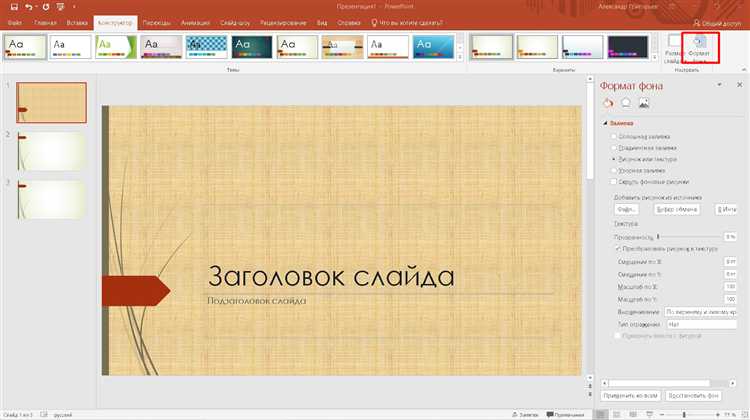Open the Анимация tab
This screenshot has width=750, height=420.
click(195, 22)
